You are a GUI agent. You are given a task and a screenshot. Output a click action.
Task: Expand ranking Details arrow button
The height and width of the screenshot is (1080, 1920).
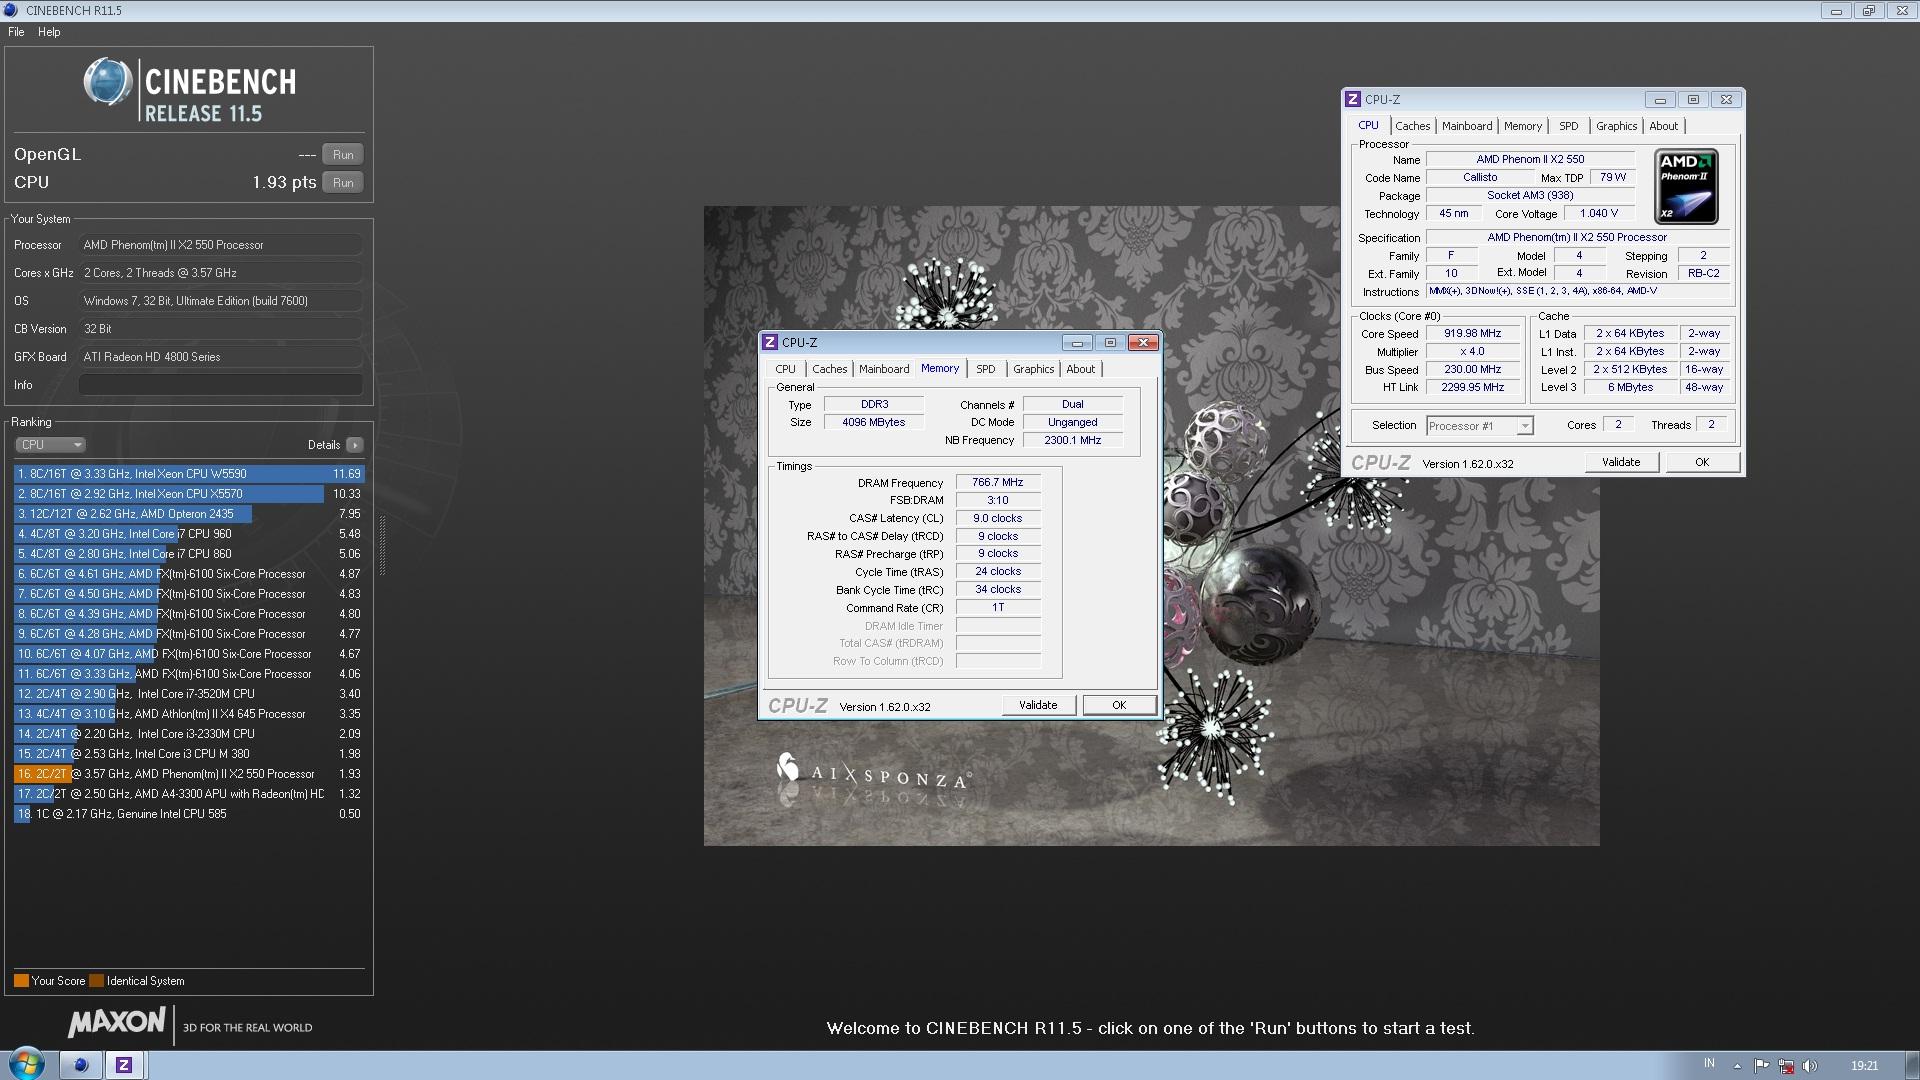pos(355,445)
